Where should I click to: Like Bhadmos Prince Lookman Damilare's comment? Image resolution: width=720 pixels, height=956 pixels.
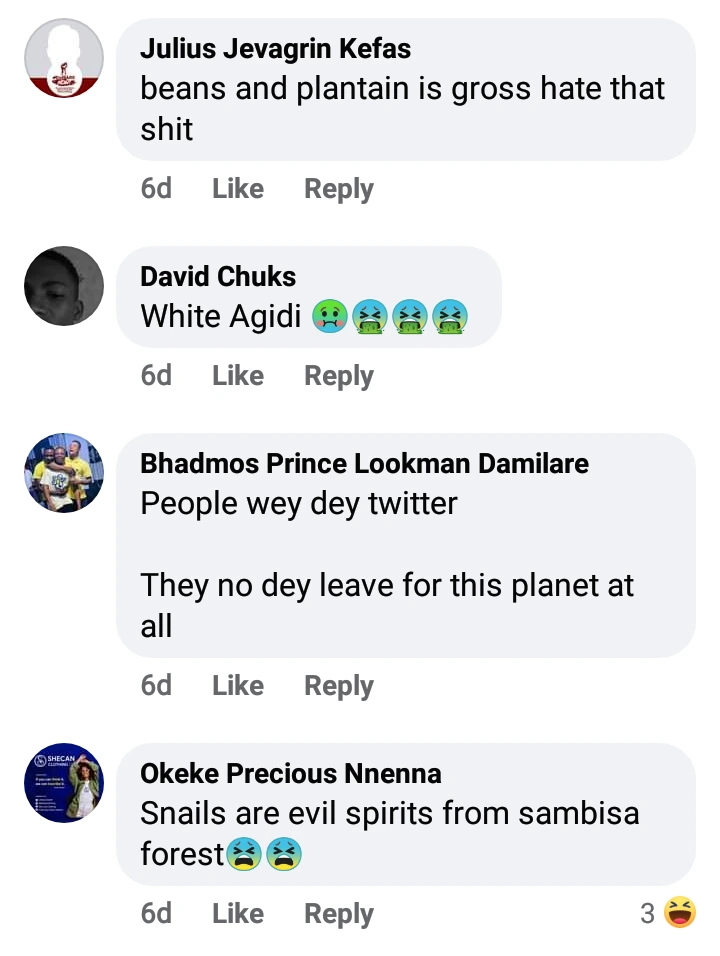238,686
